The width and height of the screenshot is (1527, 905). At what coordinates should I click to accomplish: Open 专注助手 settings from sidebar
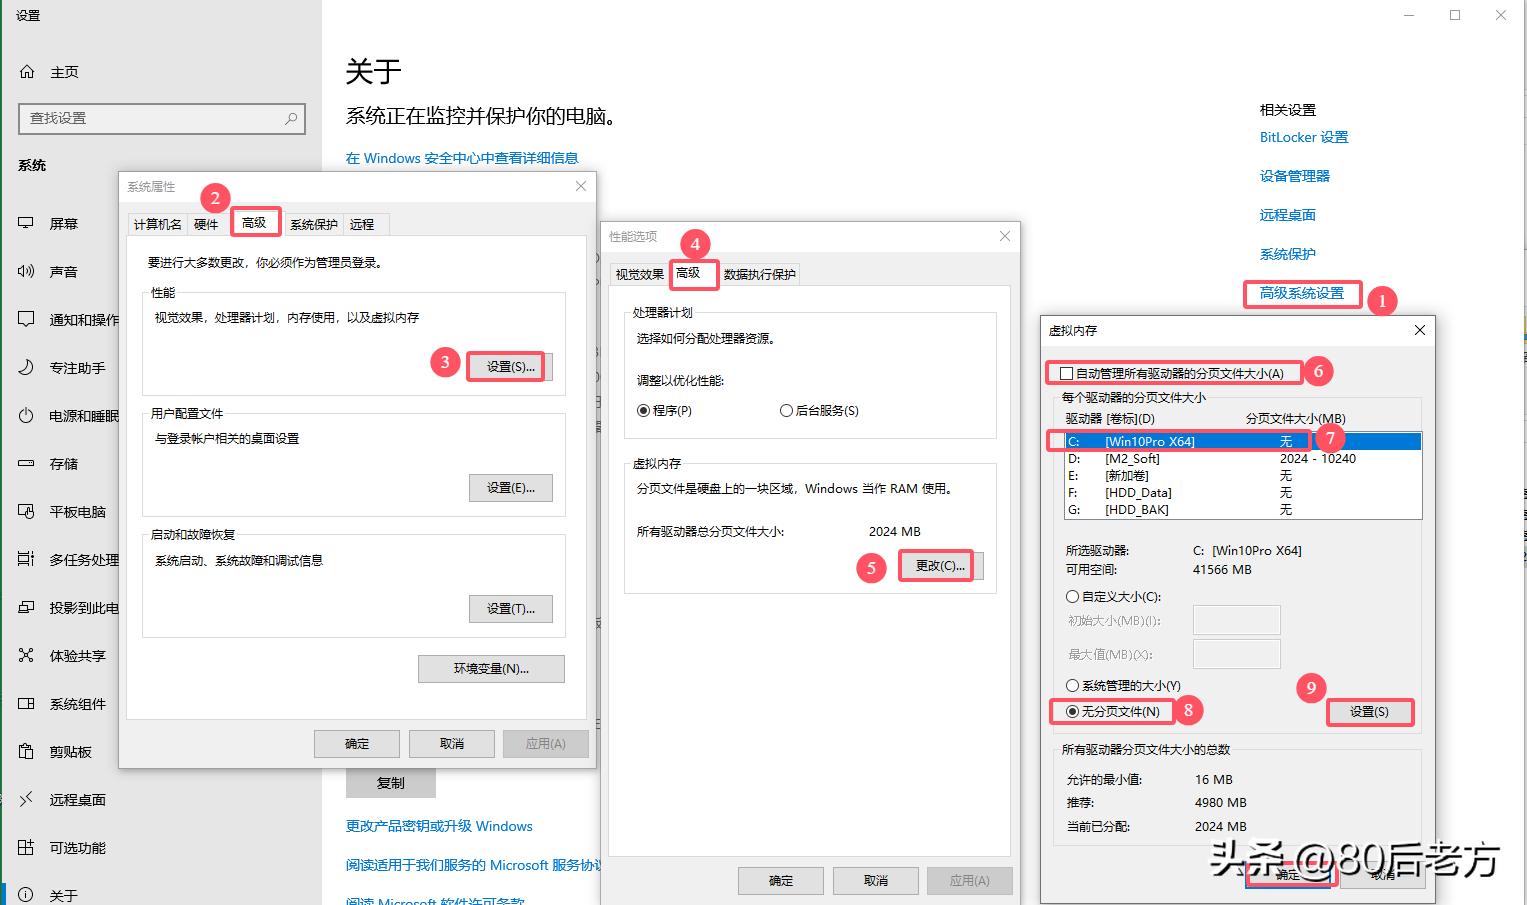pos(25,367)
